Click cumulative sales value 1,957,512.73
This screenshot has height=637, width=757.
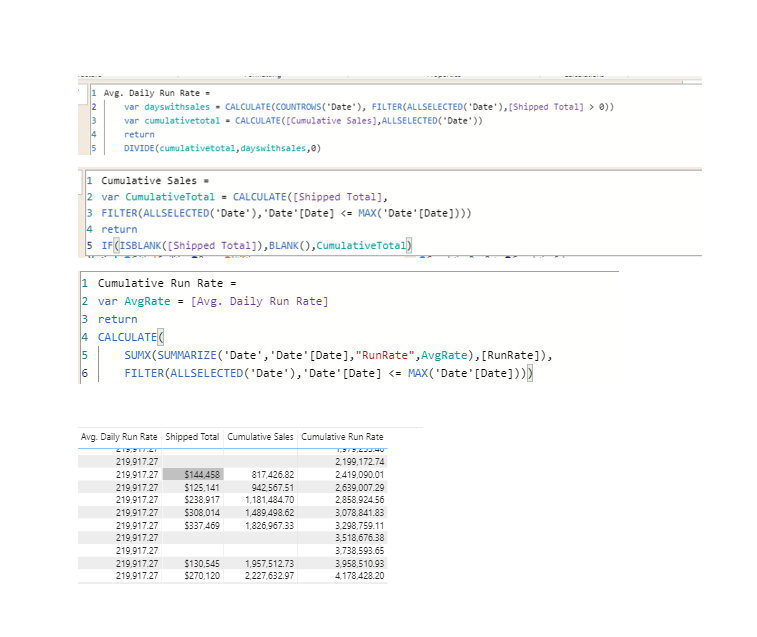(x=269, y=564)
